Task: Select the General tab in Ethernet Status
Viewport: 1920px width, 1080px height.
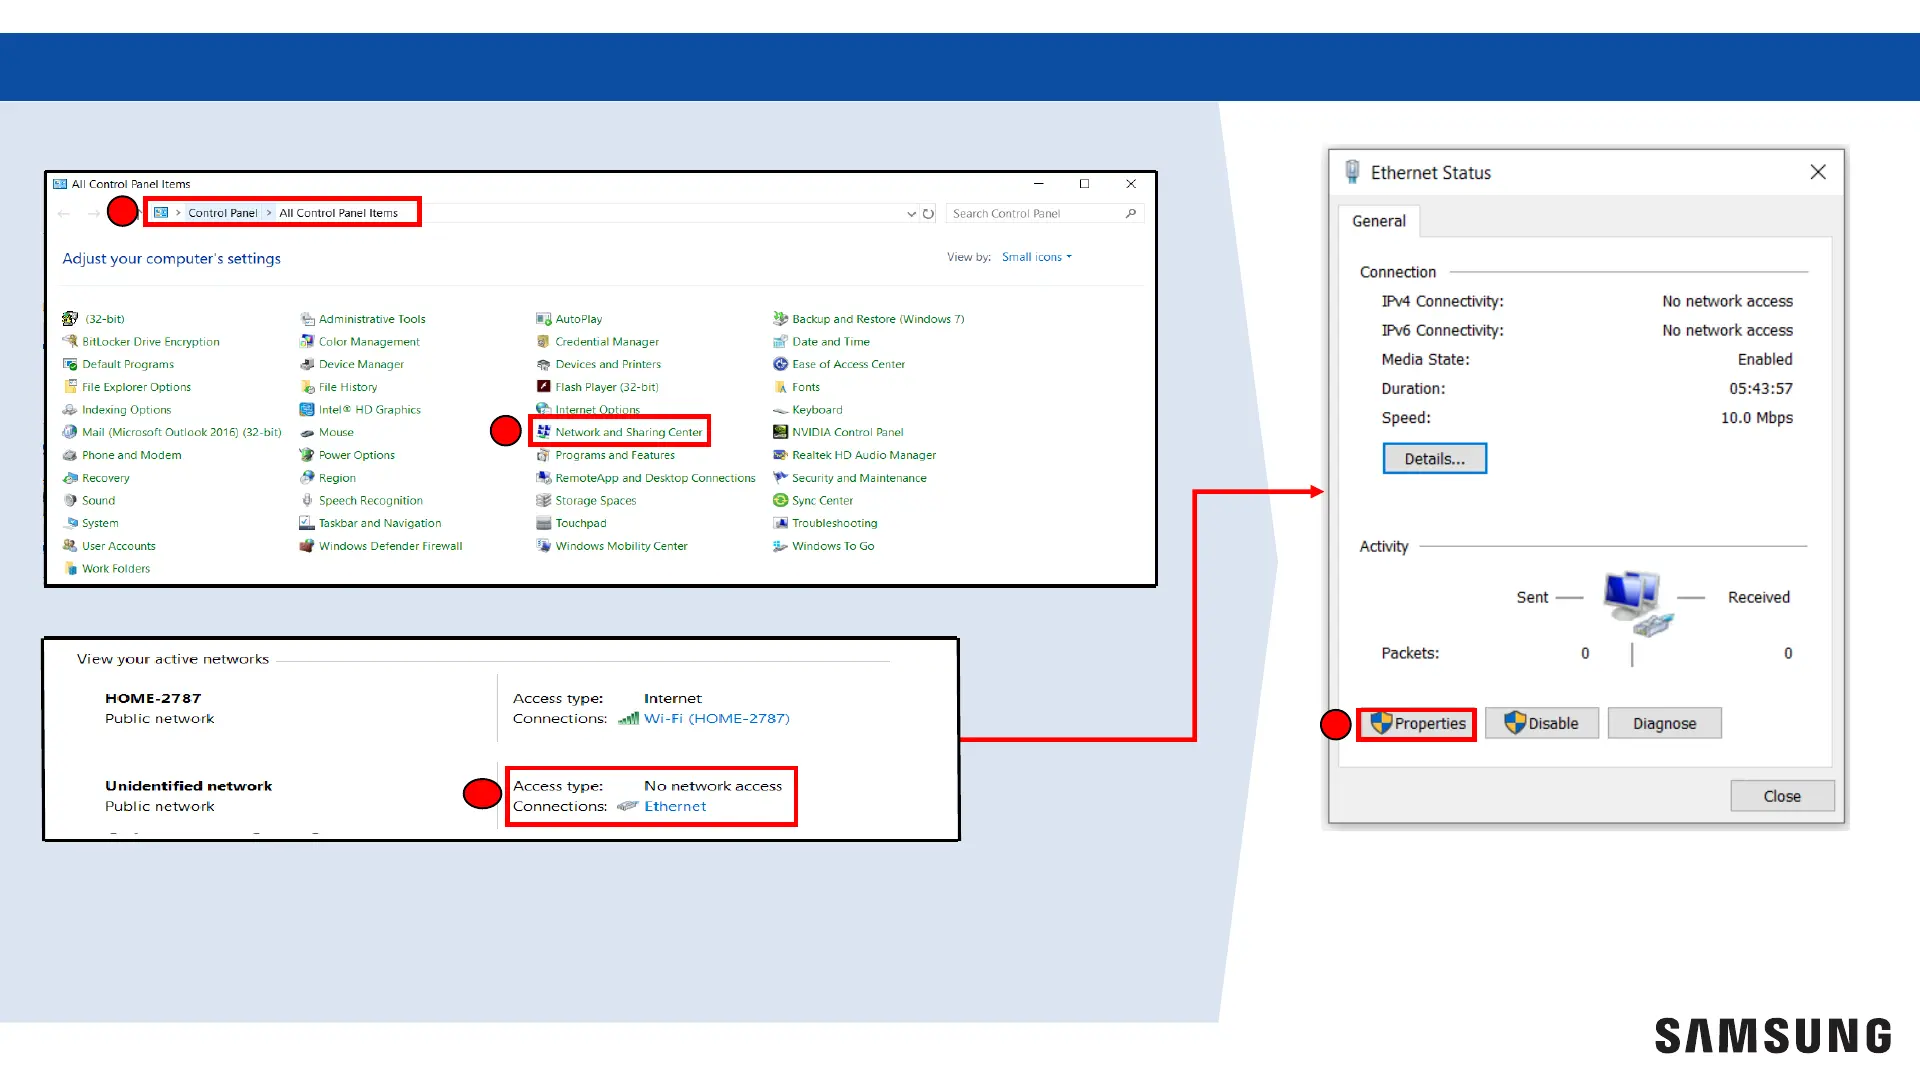Action: (1378, 221)
